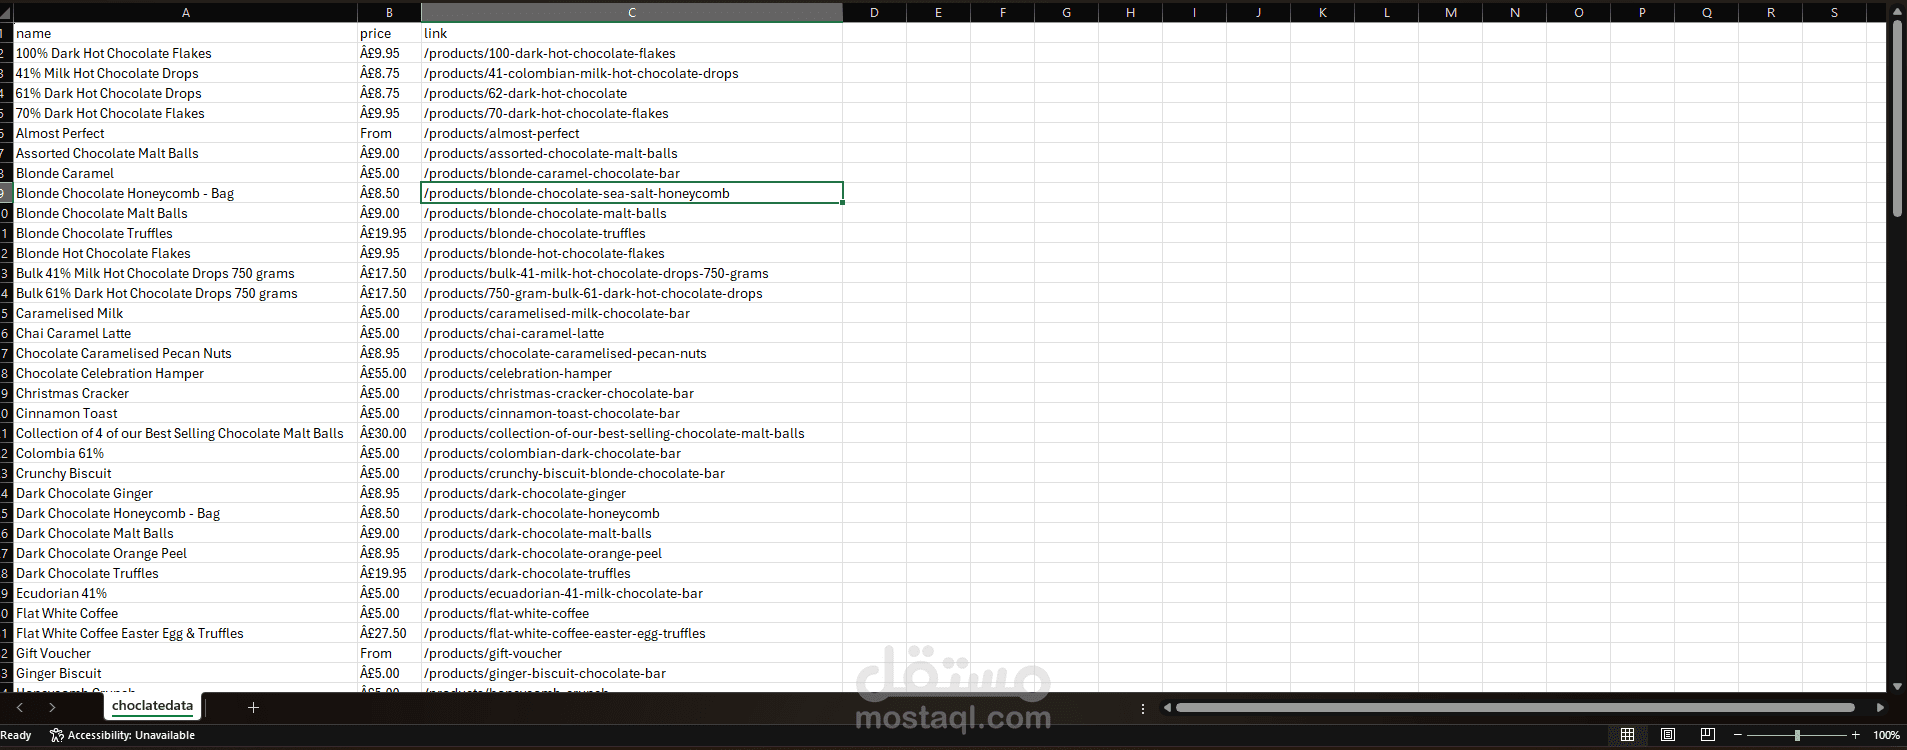Screen dimensions: 1907x750
Task: Select 'Chocolate Celebration Hamper' cell
Action: pos(186,373)
